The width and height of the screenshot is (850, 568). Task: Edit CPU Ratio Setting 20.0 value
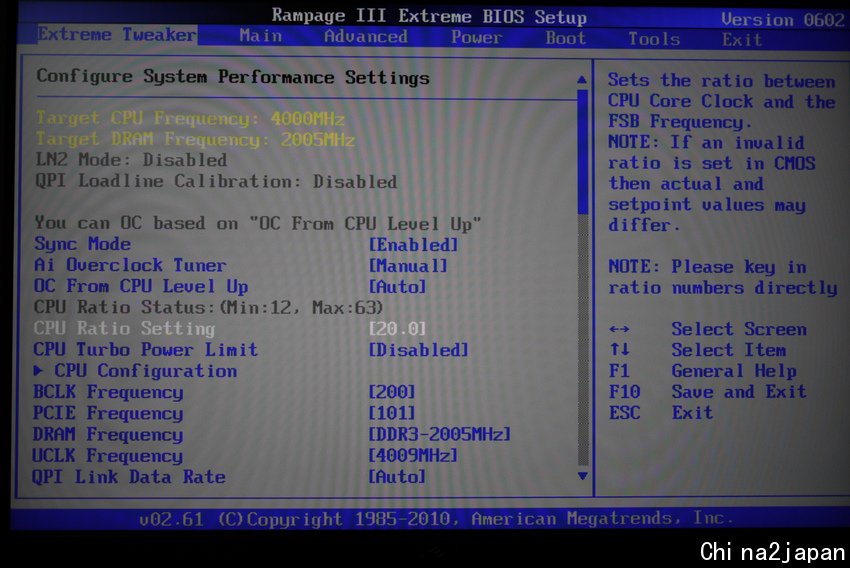[397, 328]
